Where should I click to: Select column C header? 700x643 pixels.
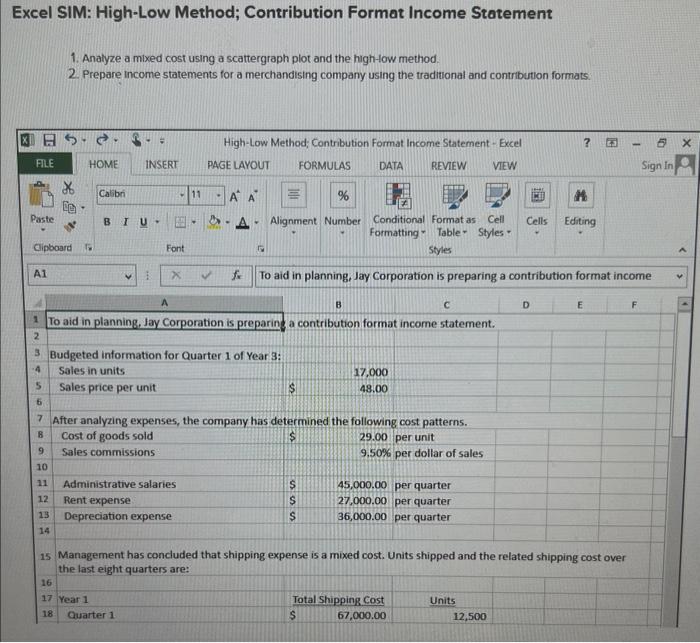(x=446, y=305)
